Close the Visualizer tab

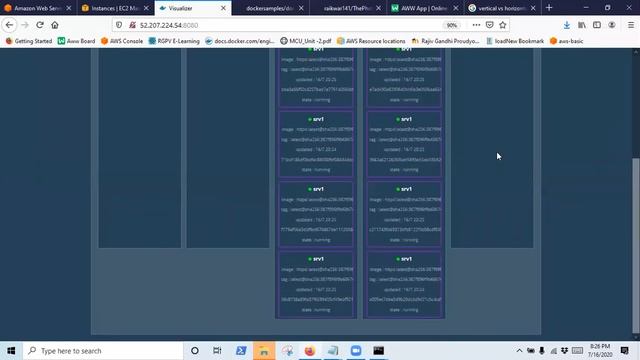click(x=223, y=8)
